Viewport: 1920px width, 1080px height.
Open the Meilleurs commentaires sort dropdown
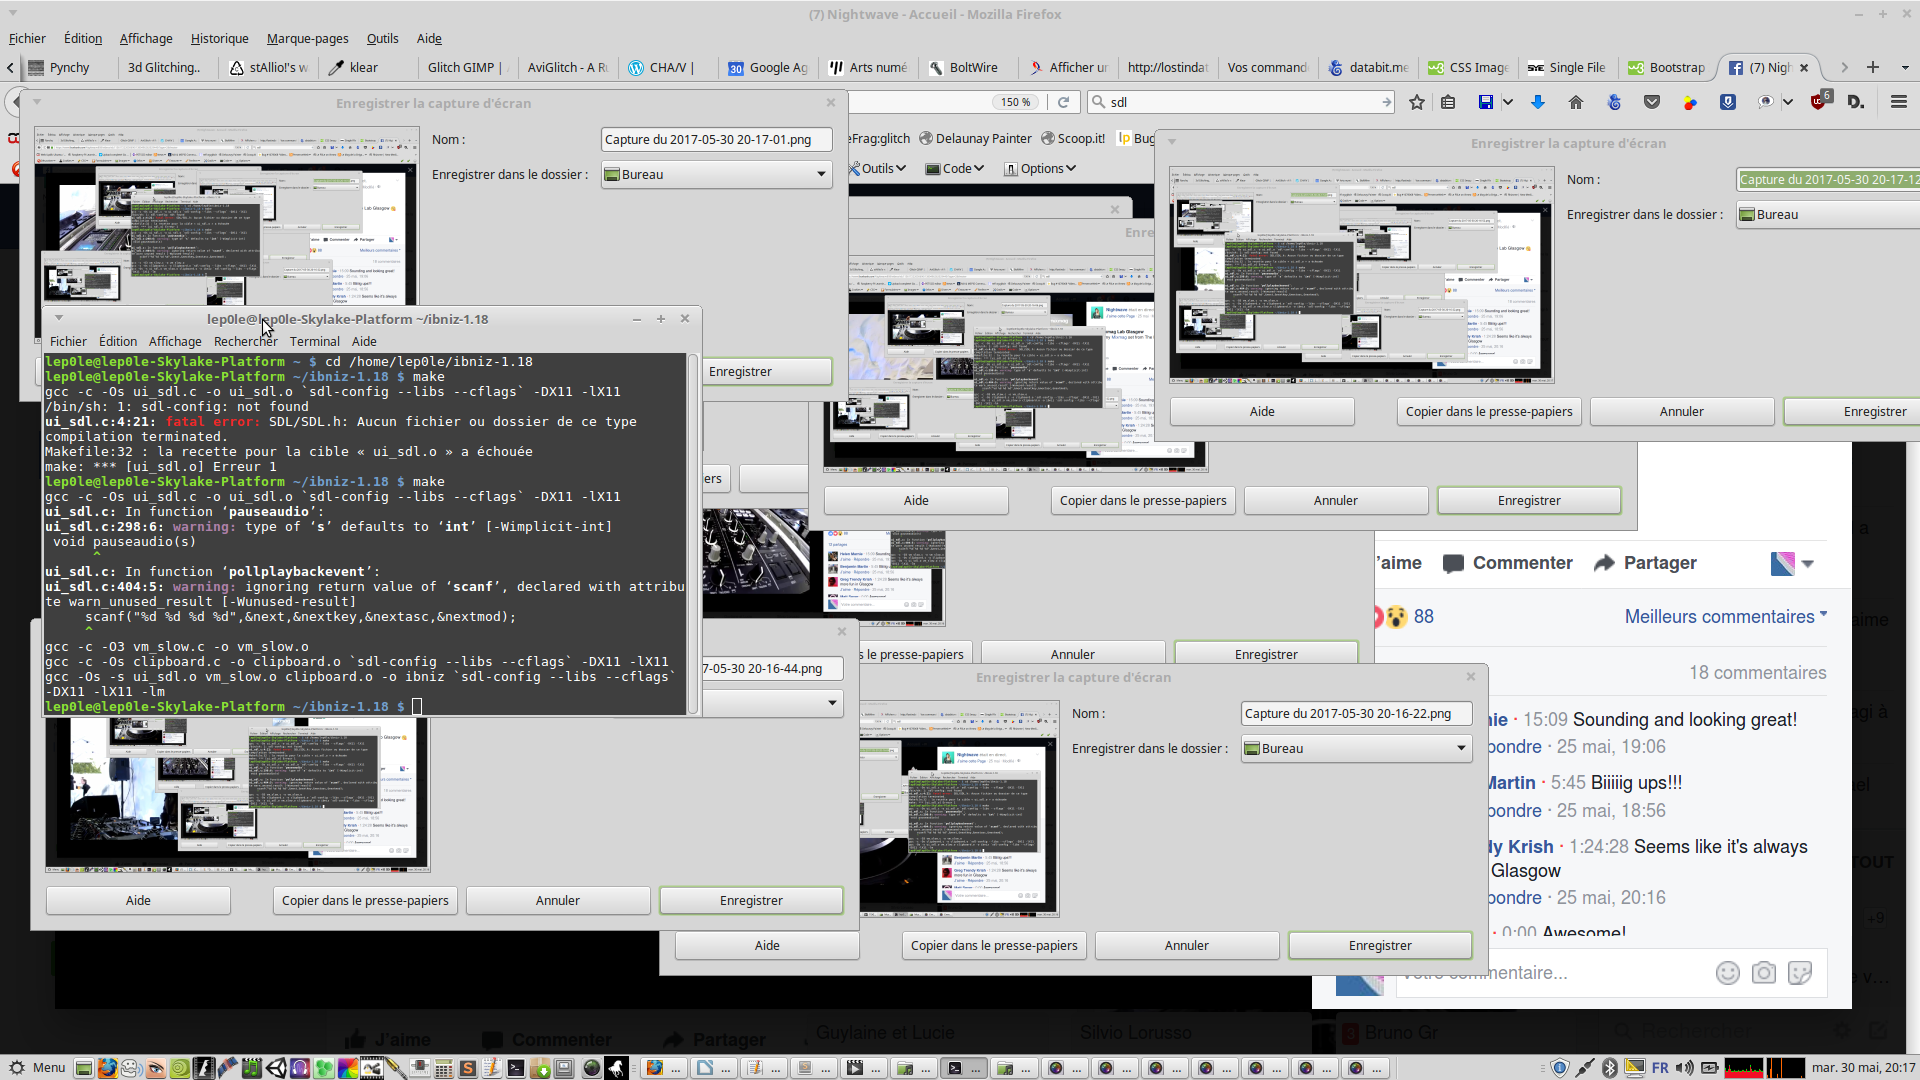(x=1725, y=617)
